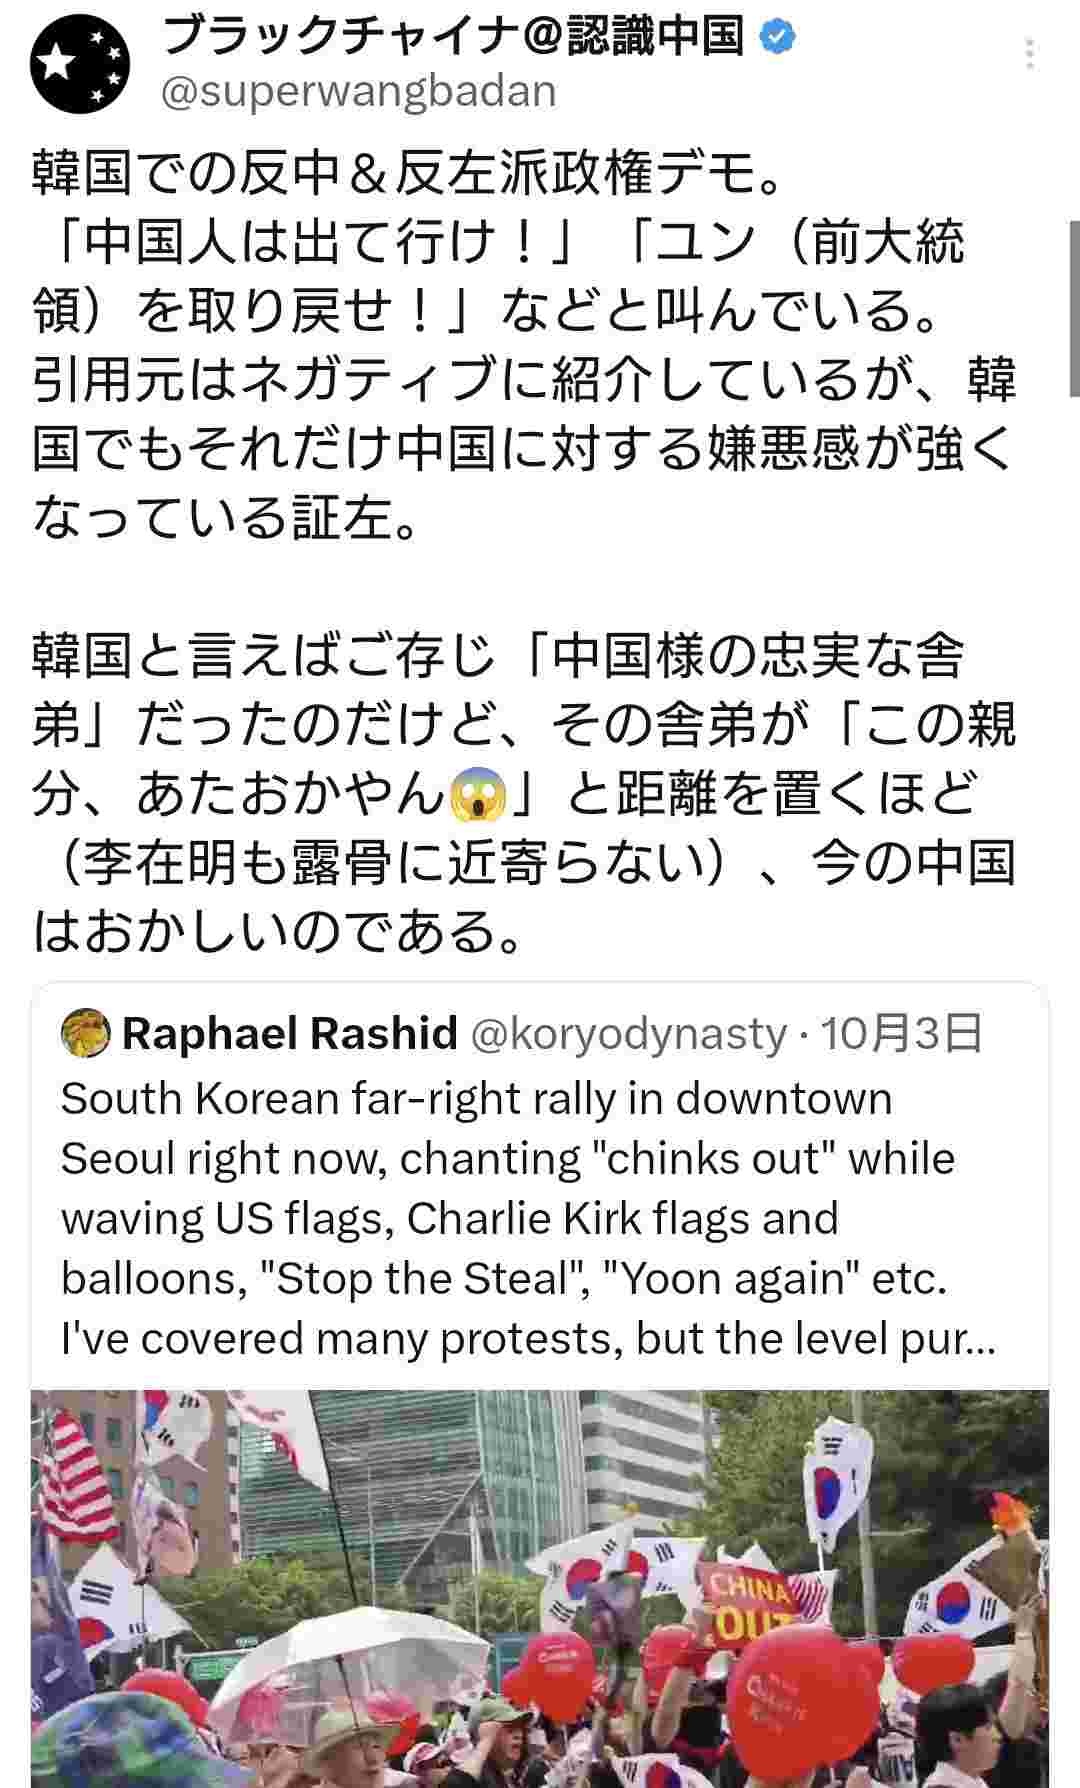This screenshot has height=1788, width=1080.
Task: Open the @koryodynasty handle link
Action: pos(628,1033)
